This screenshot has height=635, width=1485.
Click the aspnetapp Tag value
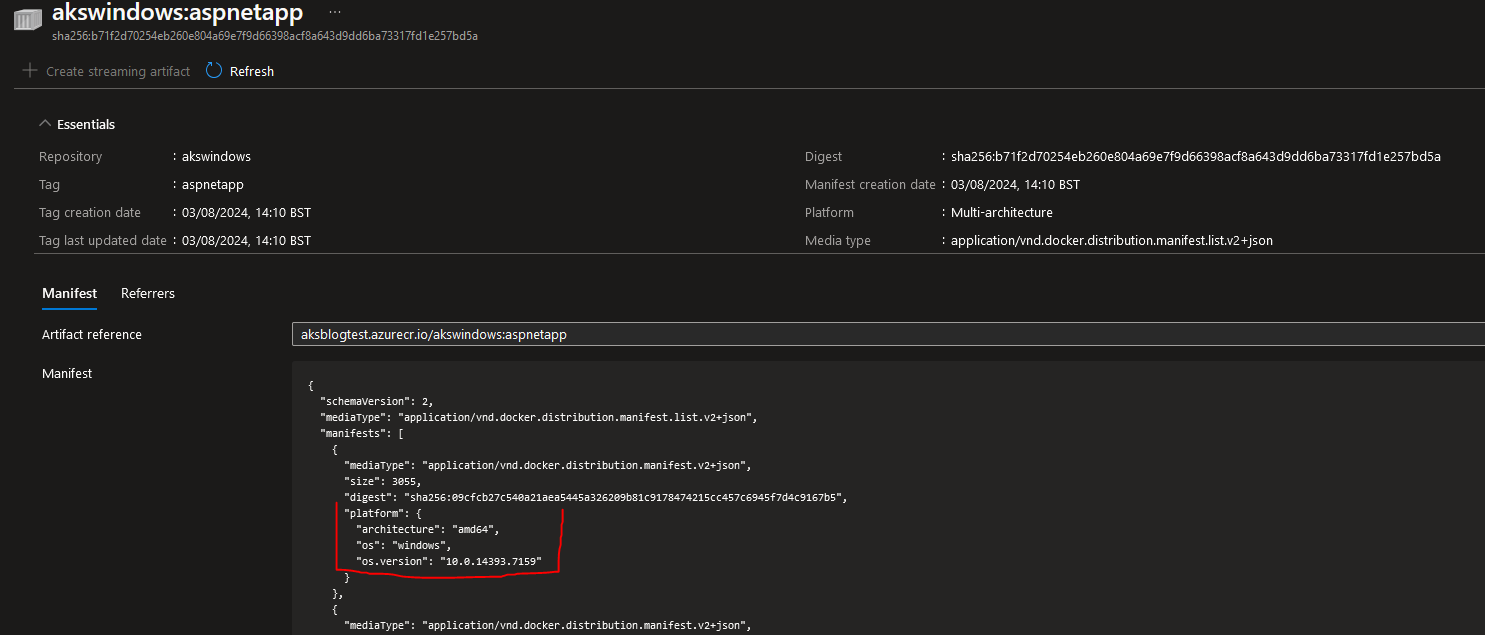(212, 184)
